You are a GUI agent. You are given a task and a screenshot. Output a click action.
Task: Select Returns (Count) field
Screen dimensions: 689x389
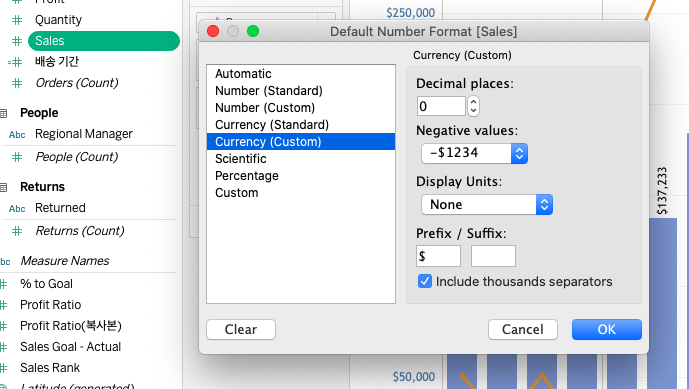pyautogui.click(x=80, y=231)
